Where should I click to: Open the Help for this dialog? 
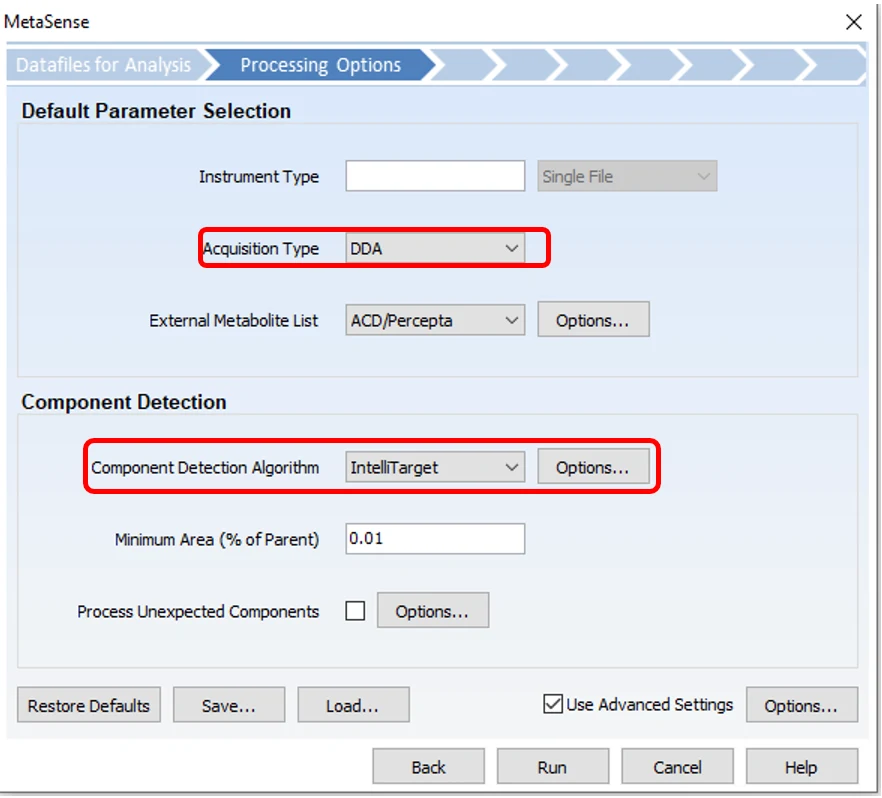(x=802, y=767)
